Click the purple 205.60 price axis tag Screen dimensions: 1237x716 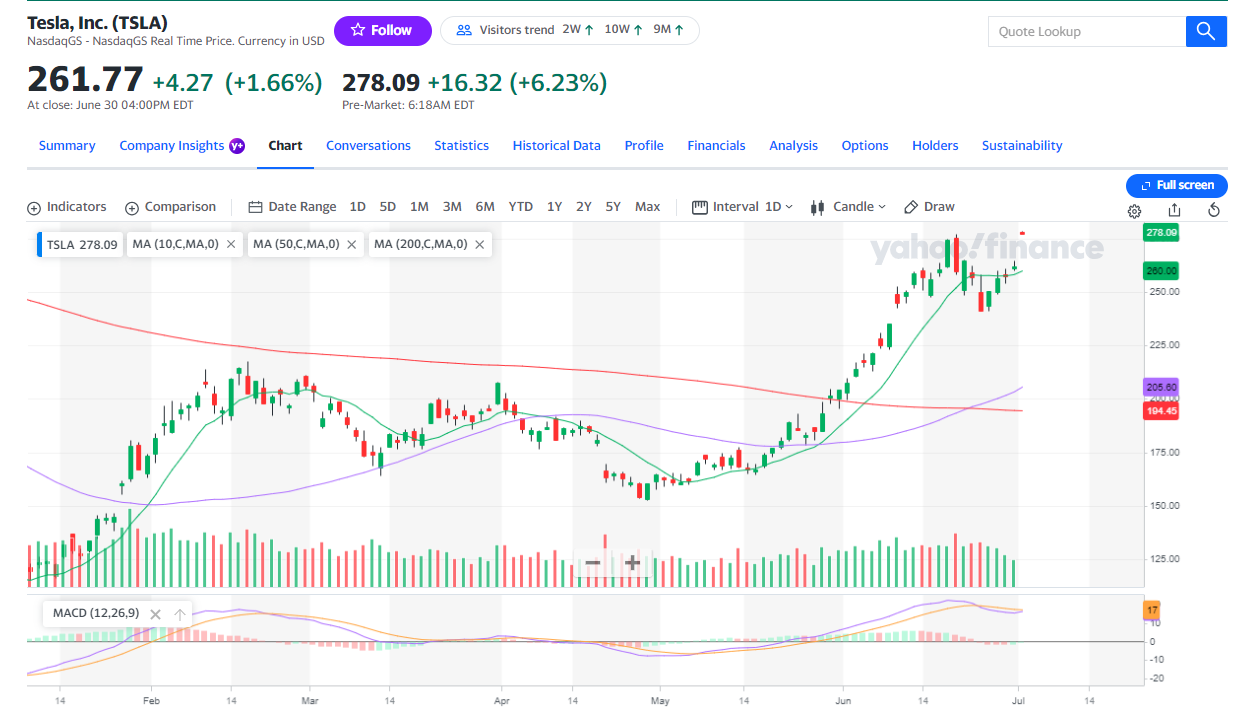click(x=1162, y=386)
